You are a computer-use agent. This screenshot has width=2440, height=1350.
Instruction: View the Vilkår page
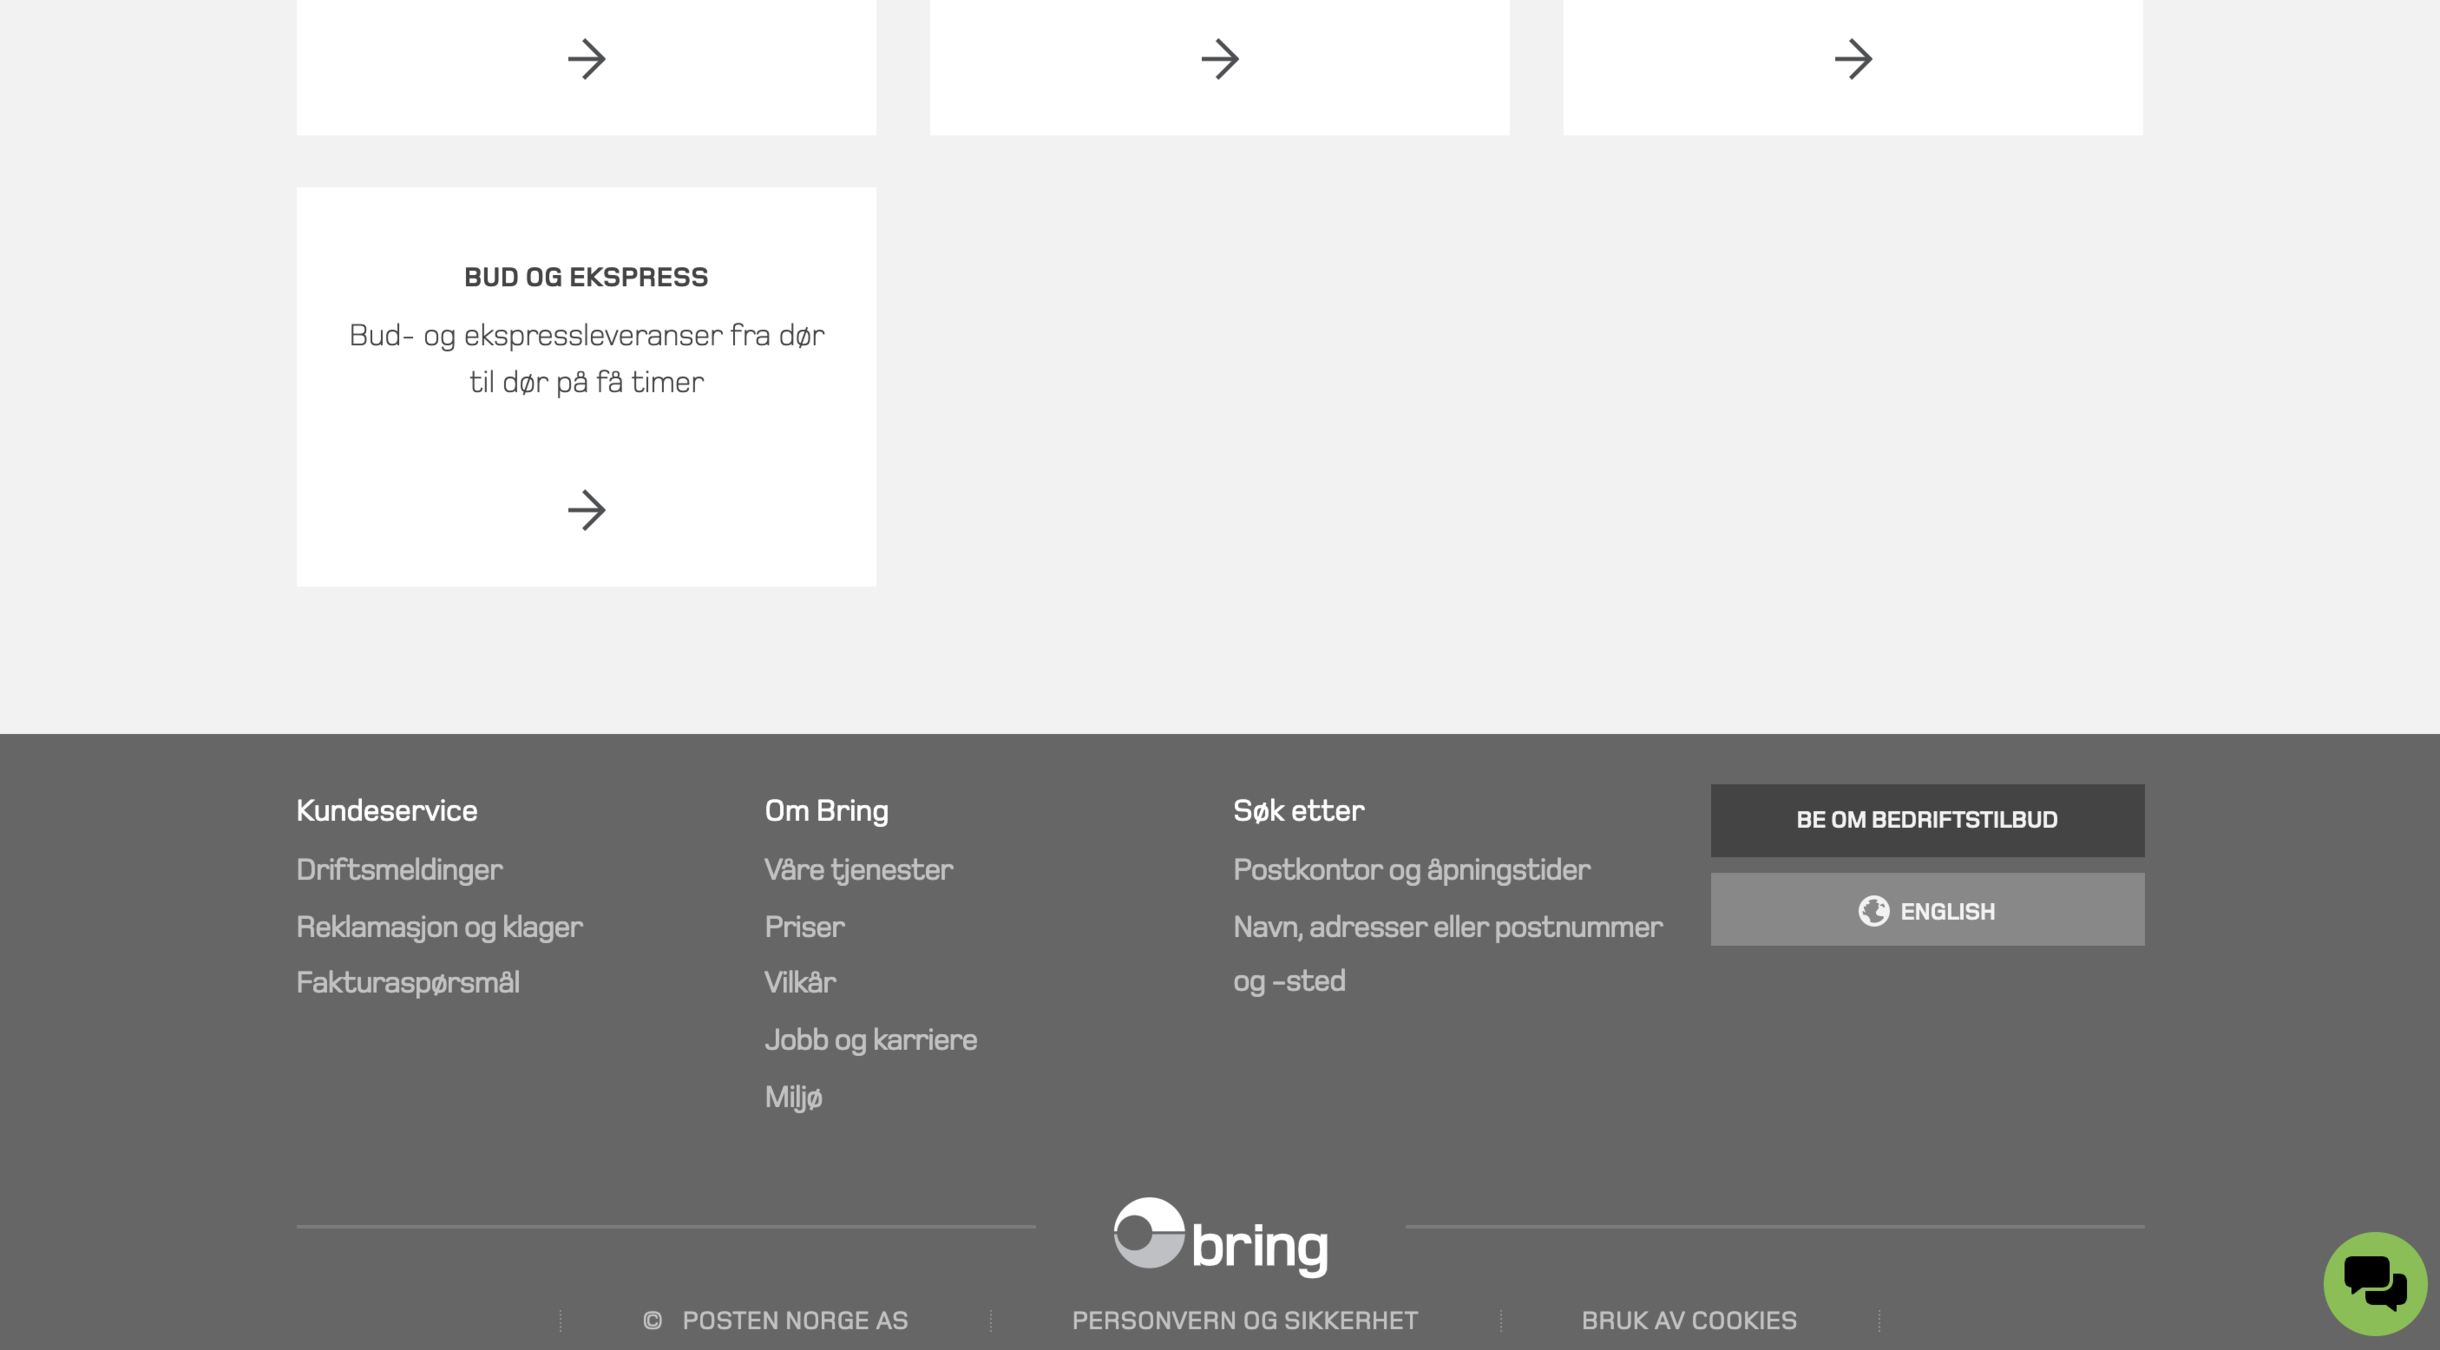click(799, 983)
